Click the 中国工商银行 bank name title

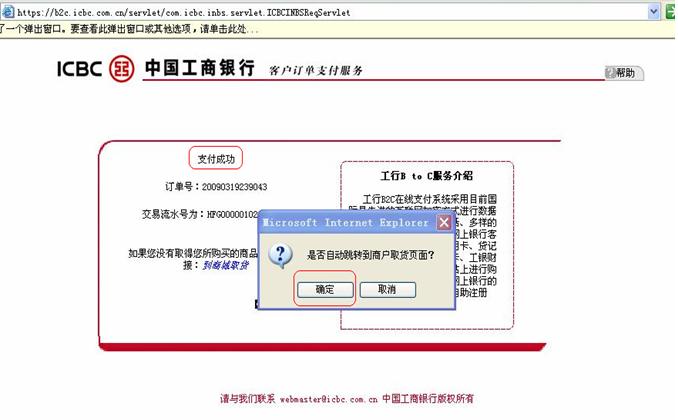coord(200,68)
